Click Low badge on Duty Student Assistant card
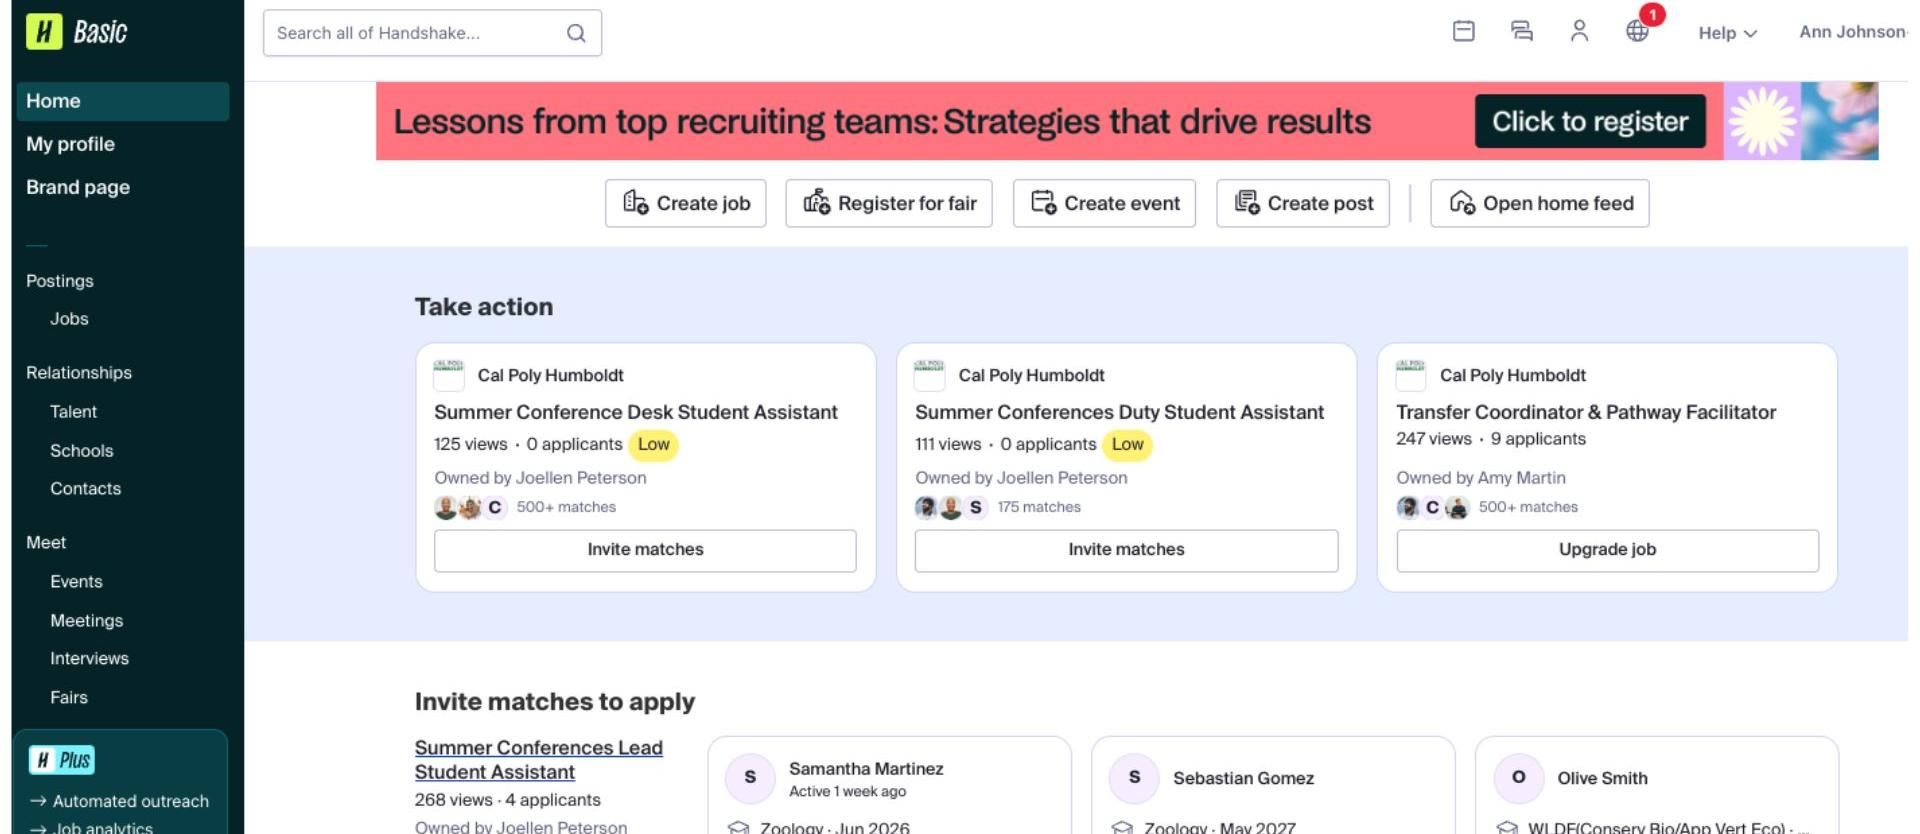Image resolution: width=1920 pixels, height=834 pixels. 1127,445
